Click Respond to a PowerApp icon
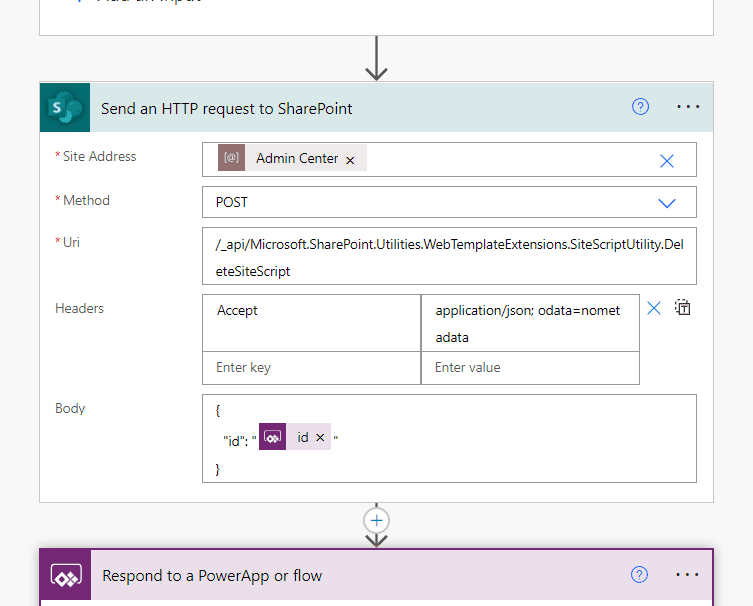Image resolution: width=753 pixels, height=606 pixels. pos(66,575)
